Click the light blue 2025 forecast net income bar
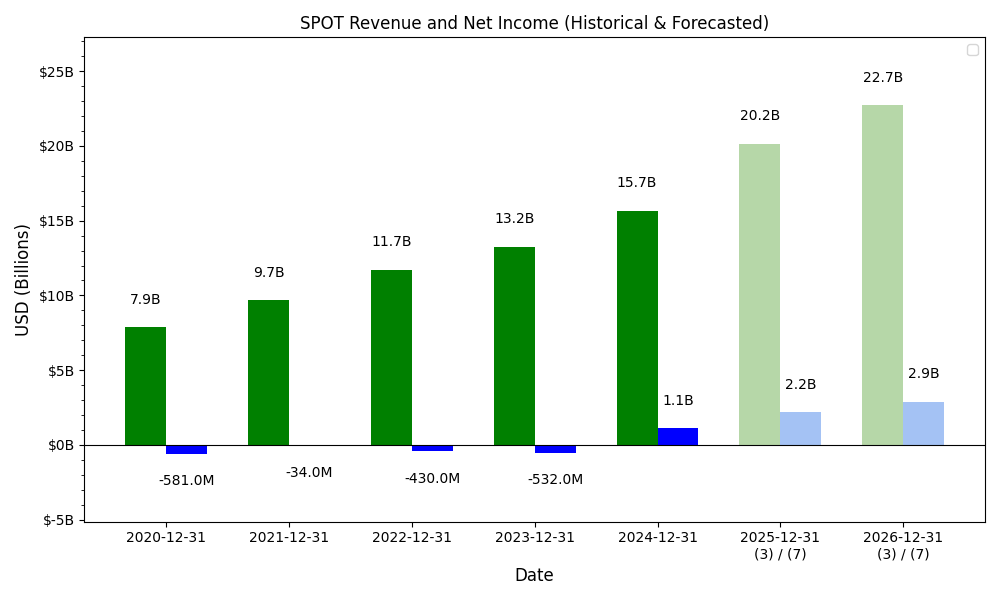 coord(800,428)
